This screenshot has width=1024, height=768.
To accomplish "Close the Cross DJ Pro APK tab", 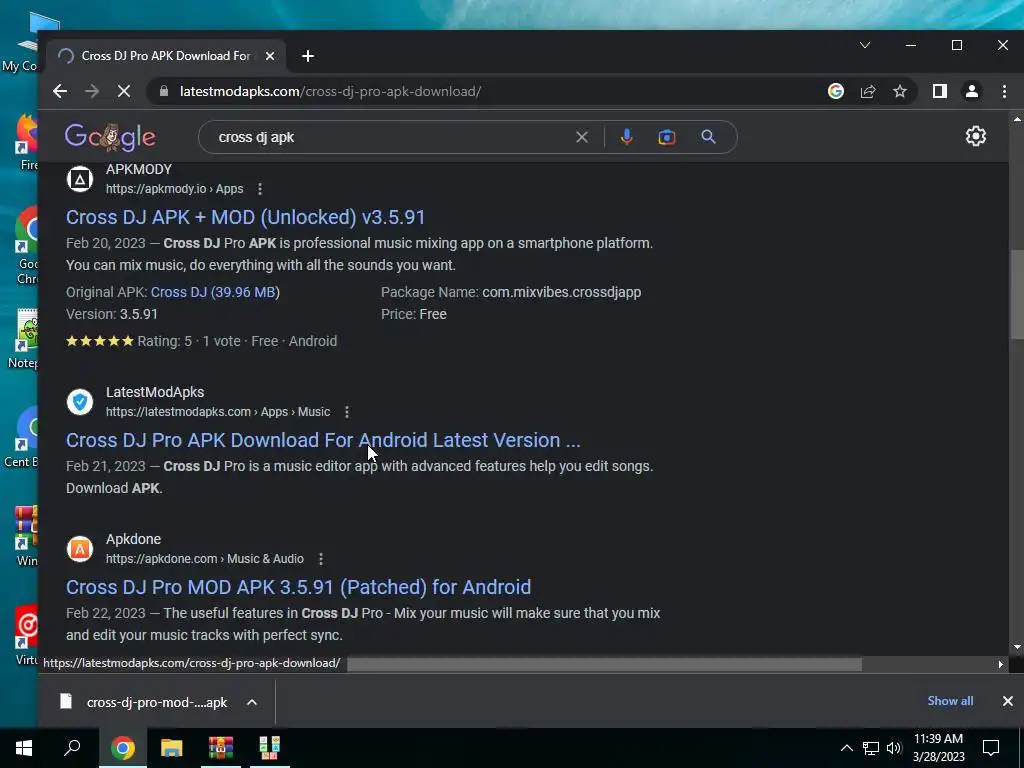I will [x=270, y=56].
